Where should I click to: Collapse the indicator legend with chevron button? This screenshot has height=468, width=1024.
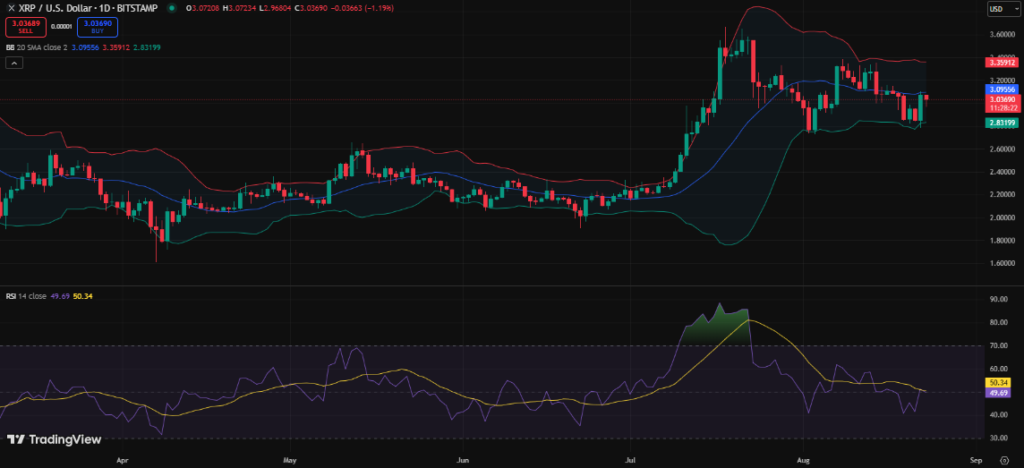click(x=14, y=63)
